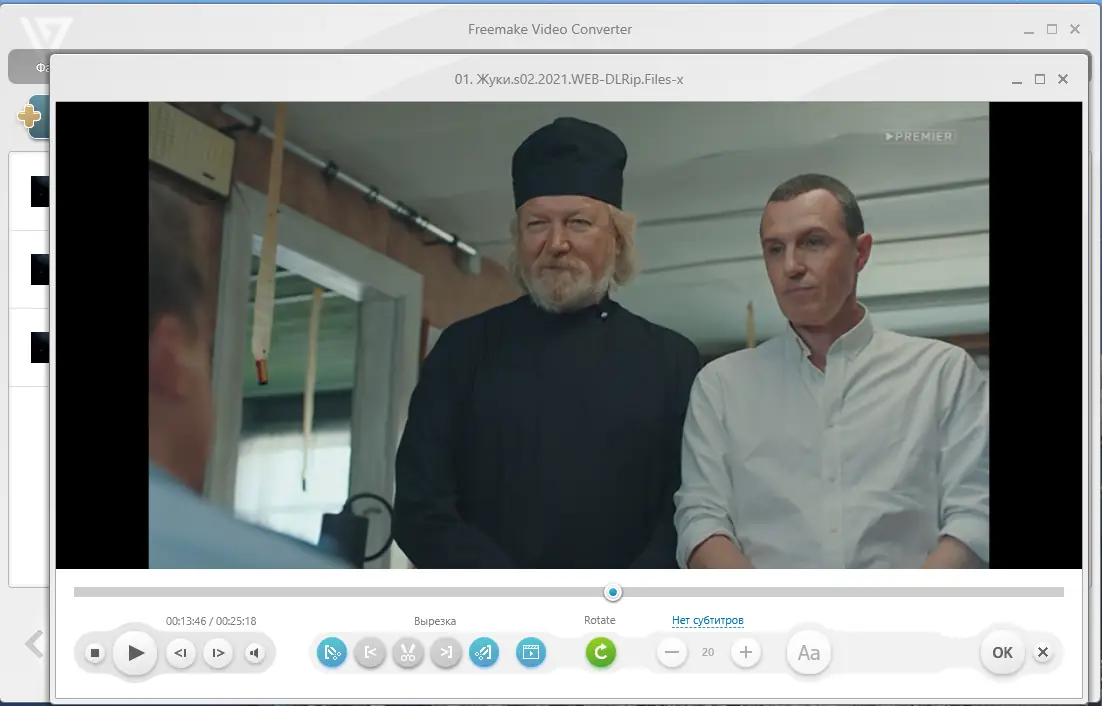
Task: Cut selection with the scissors button
Action: coord(408,653)
